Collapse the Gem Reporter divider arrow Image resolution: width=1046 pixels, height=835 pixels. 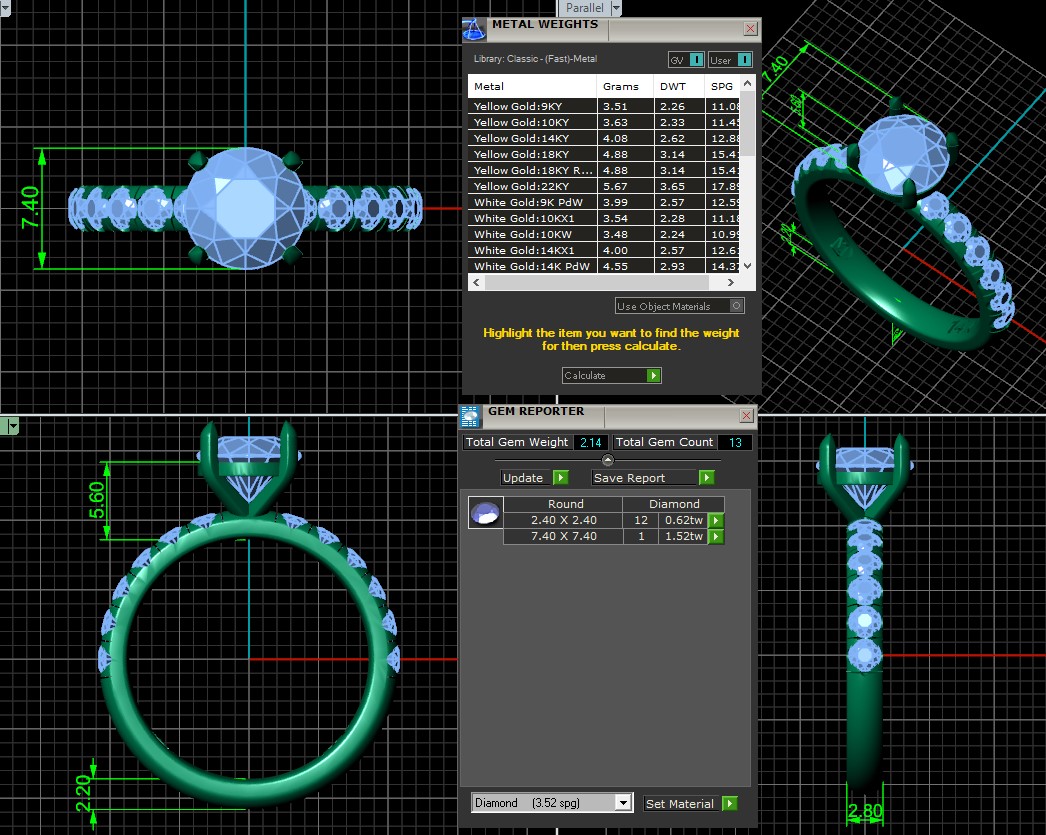607,460
